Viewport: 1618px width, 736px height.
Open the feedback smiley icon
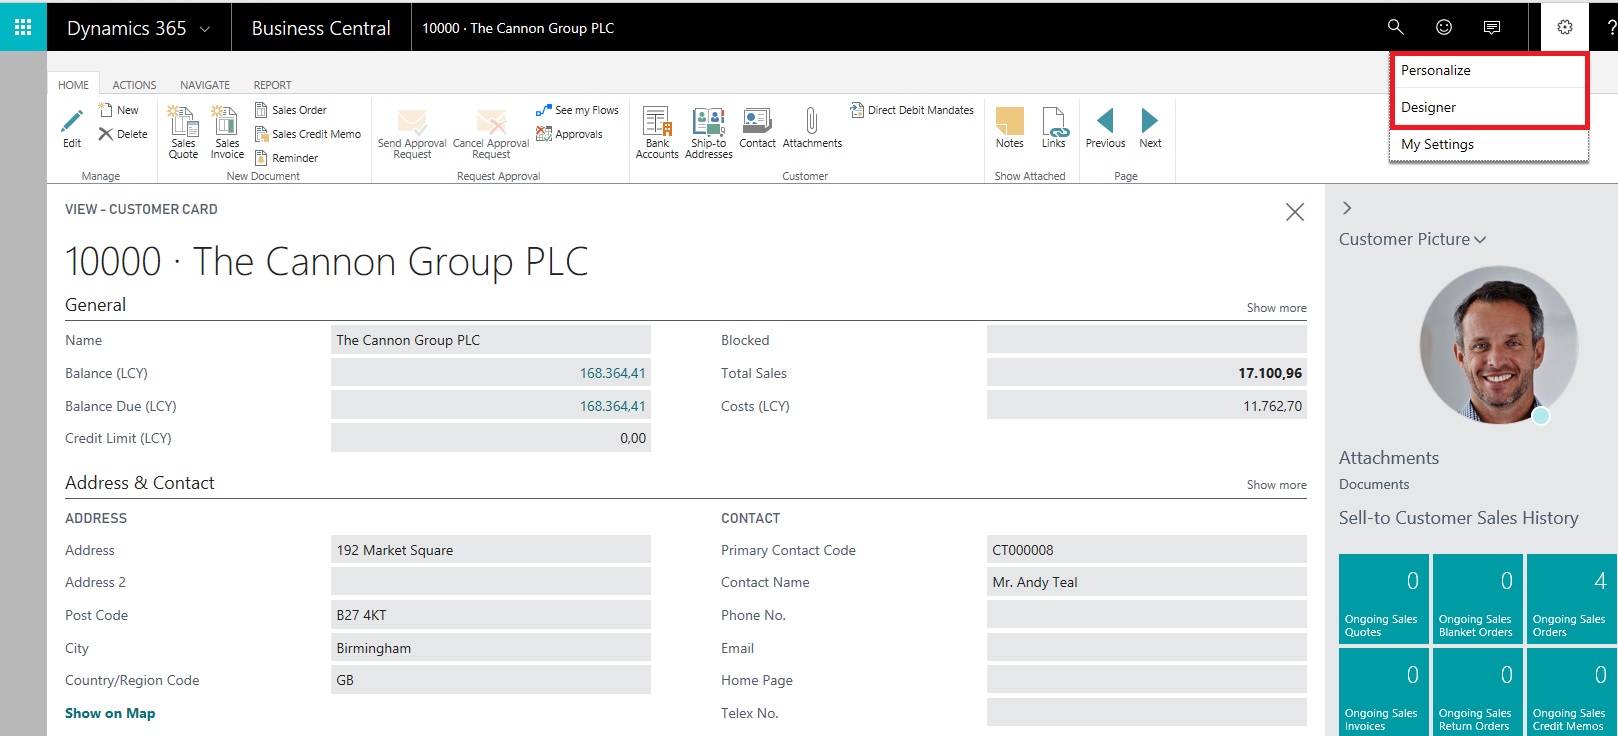pyautogui.click(x=1444, y=27)
